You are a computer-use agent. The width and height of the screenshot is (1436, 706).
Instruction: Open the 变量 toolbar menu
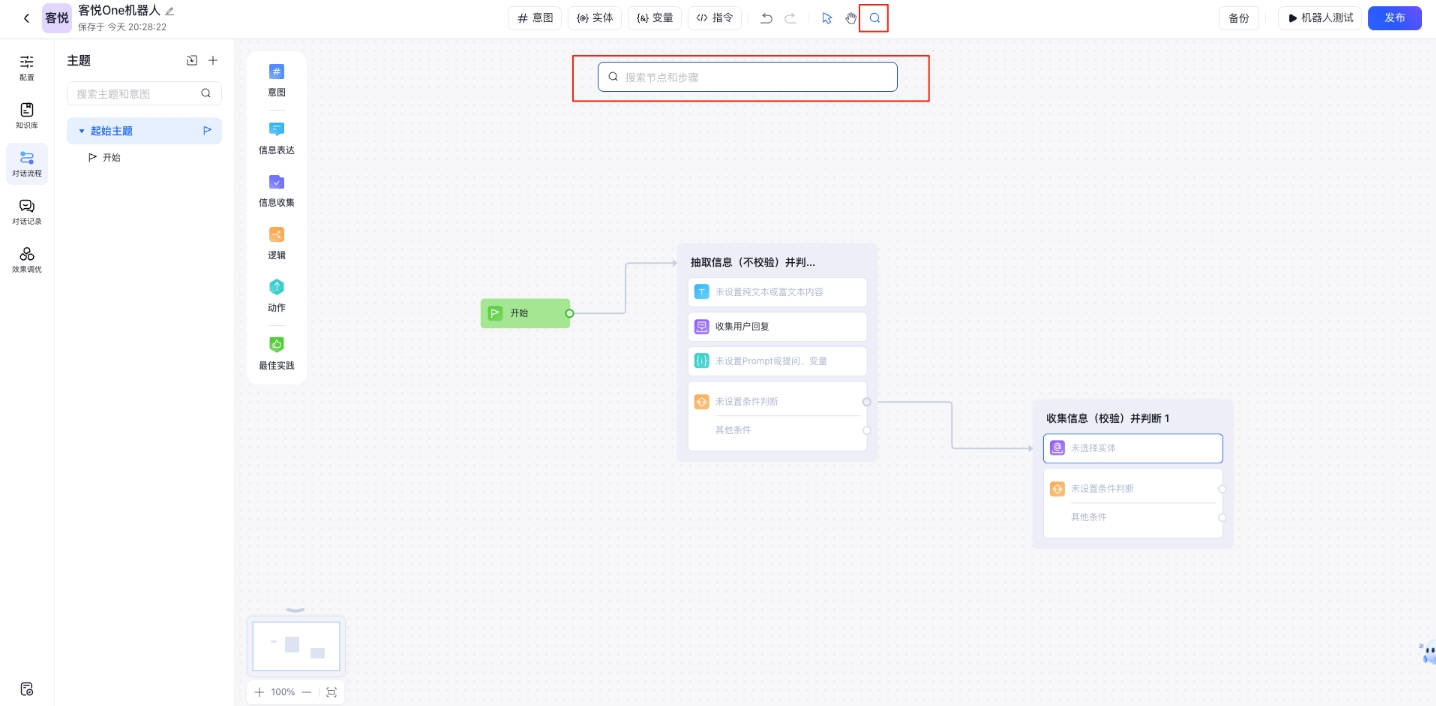click(655, 18)
